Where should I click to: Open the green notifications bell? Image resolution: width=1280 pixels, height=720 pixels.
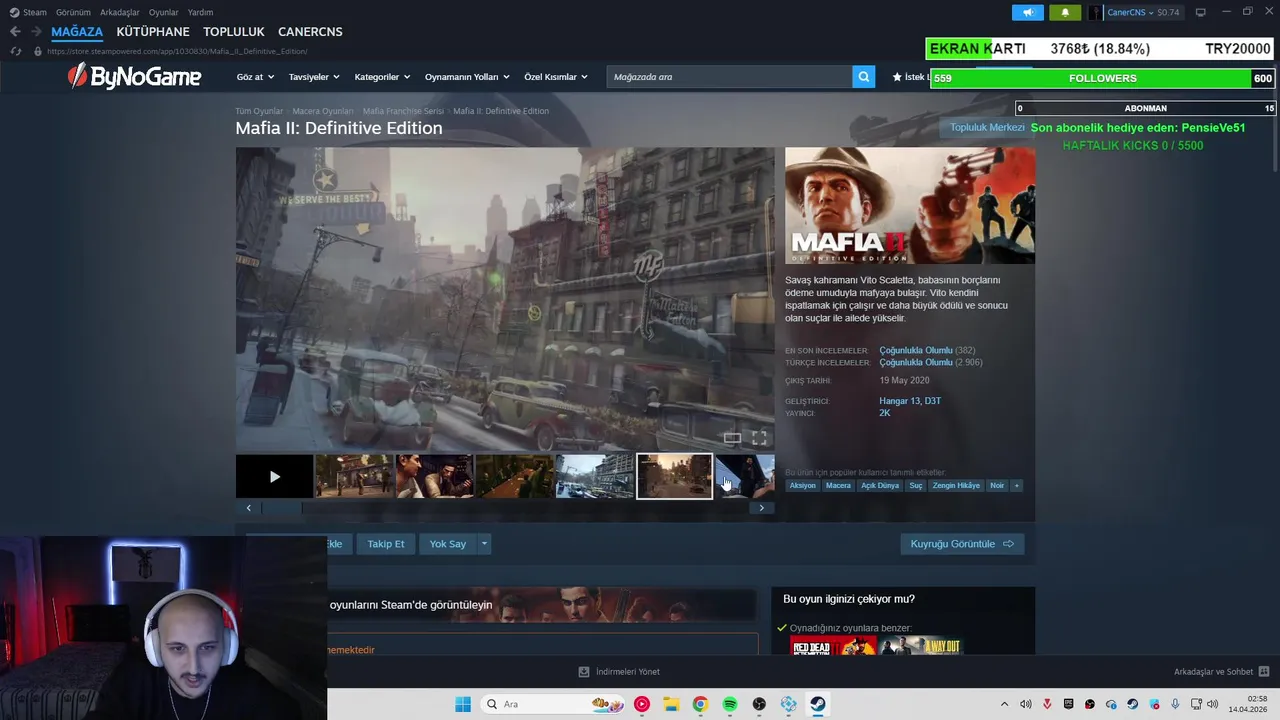pos(1065,12)
